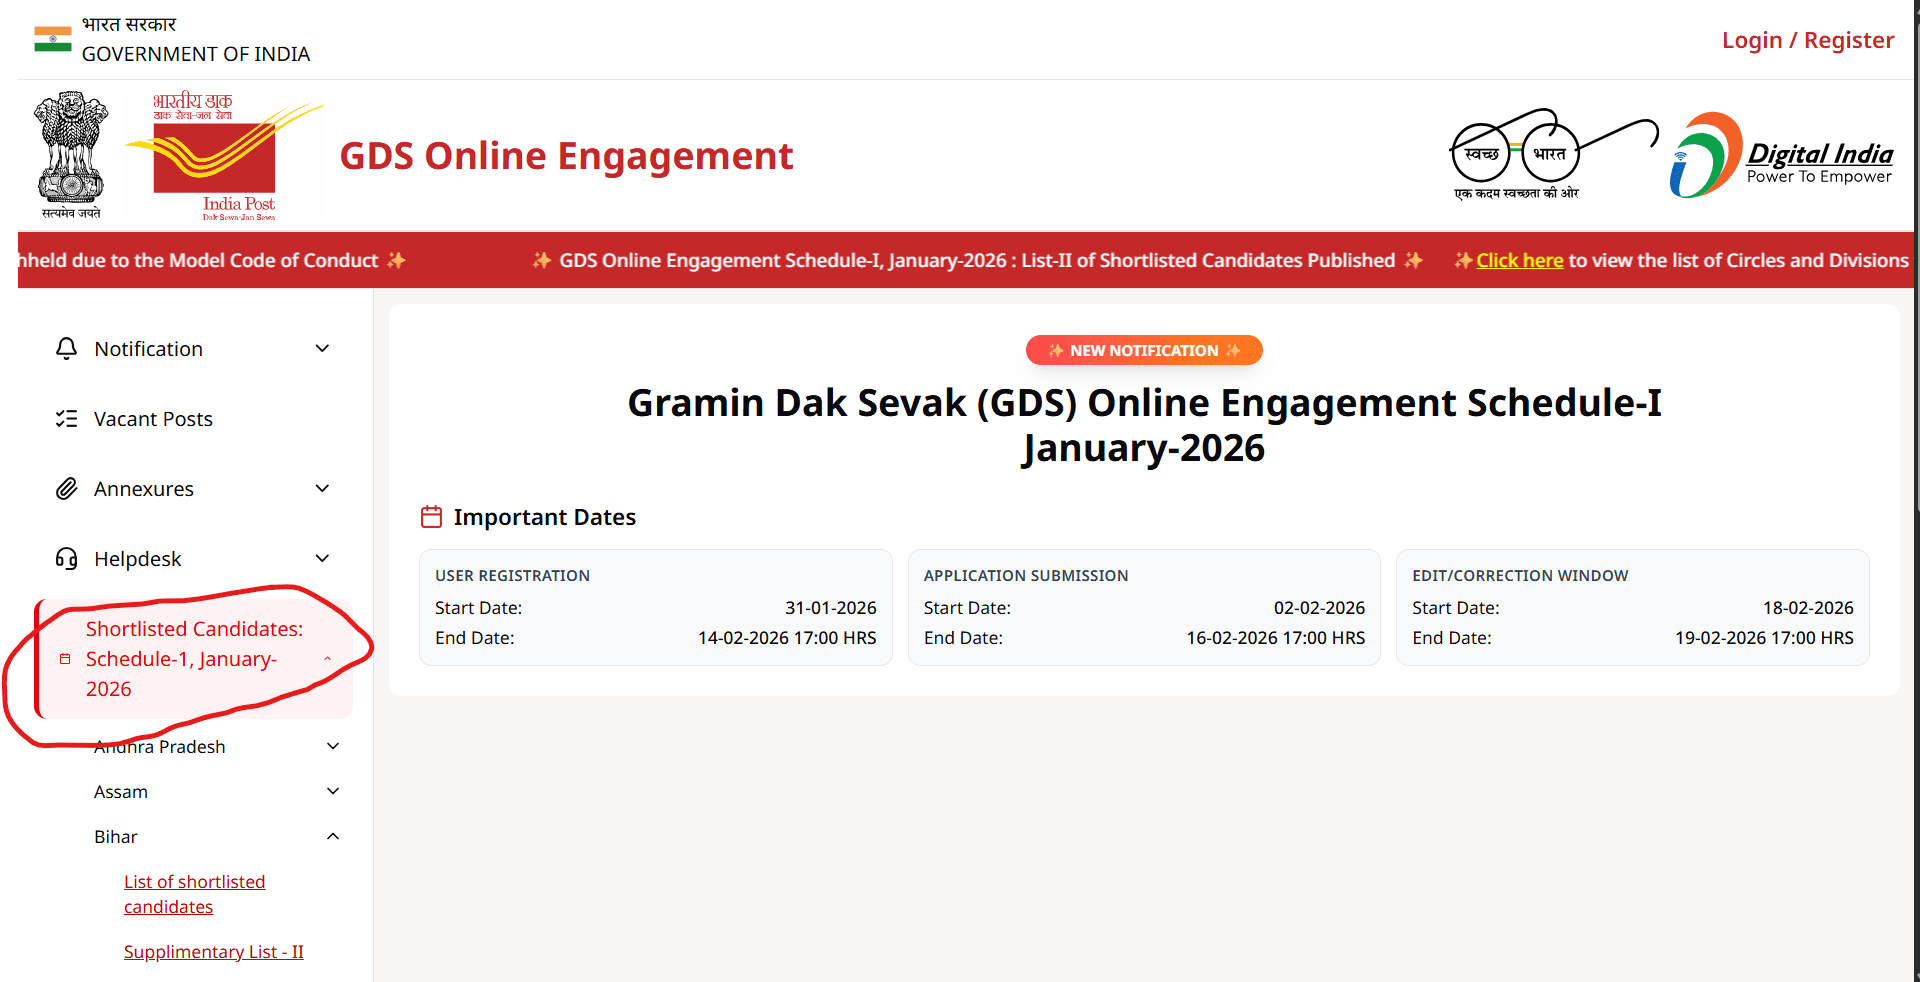Click the Vacant Posts checklist icon
Viewport: 1920px width, 982px height.
click(66, 419)
